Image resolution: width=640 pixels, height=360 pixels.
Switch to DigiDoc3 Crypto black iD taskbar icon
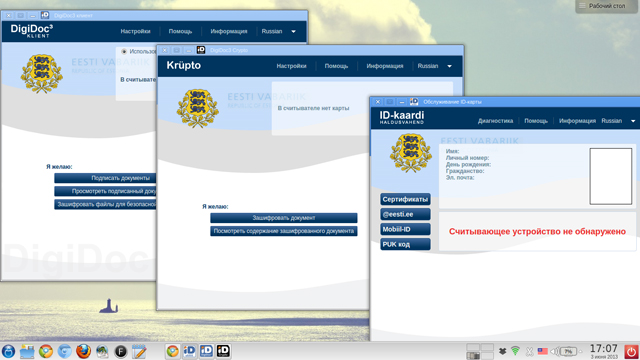pos(223,351)
